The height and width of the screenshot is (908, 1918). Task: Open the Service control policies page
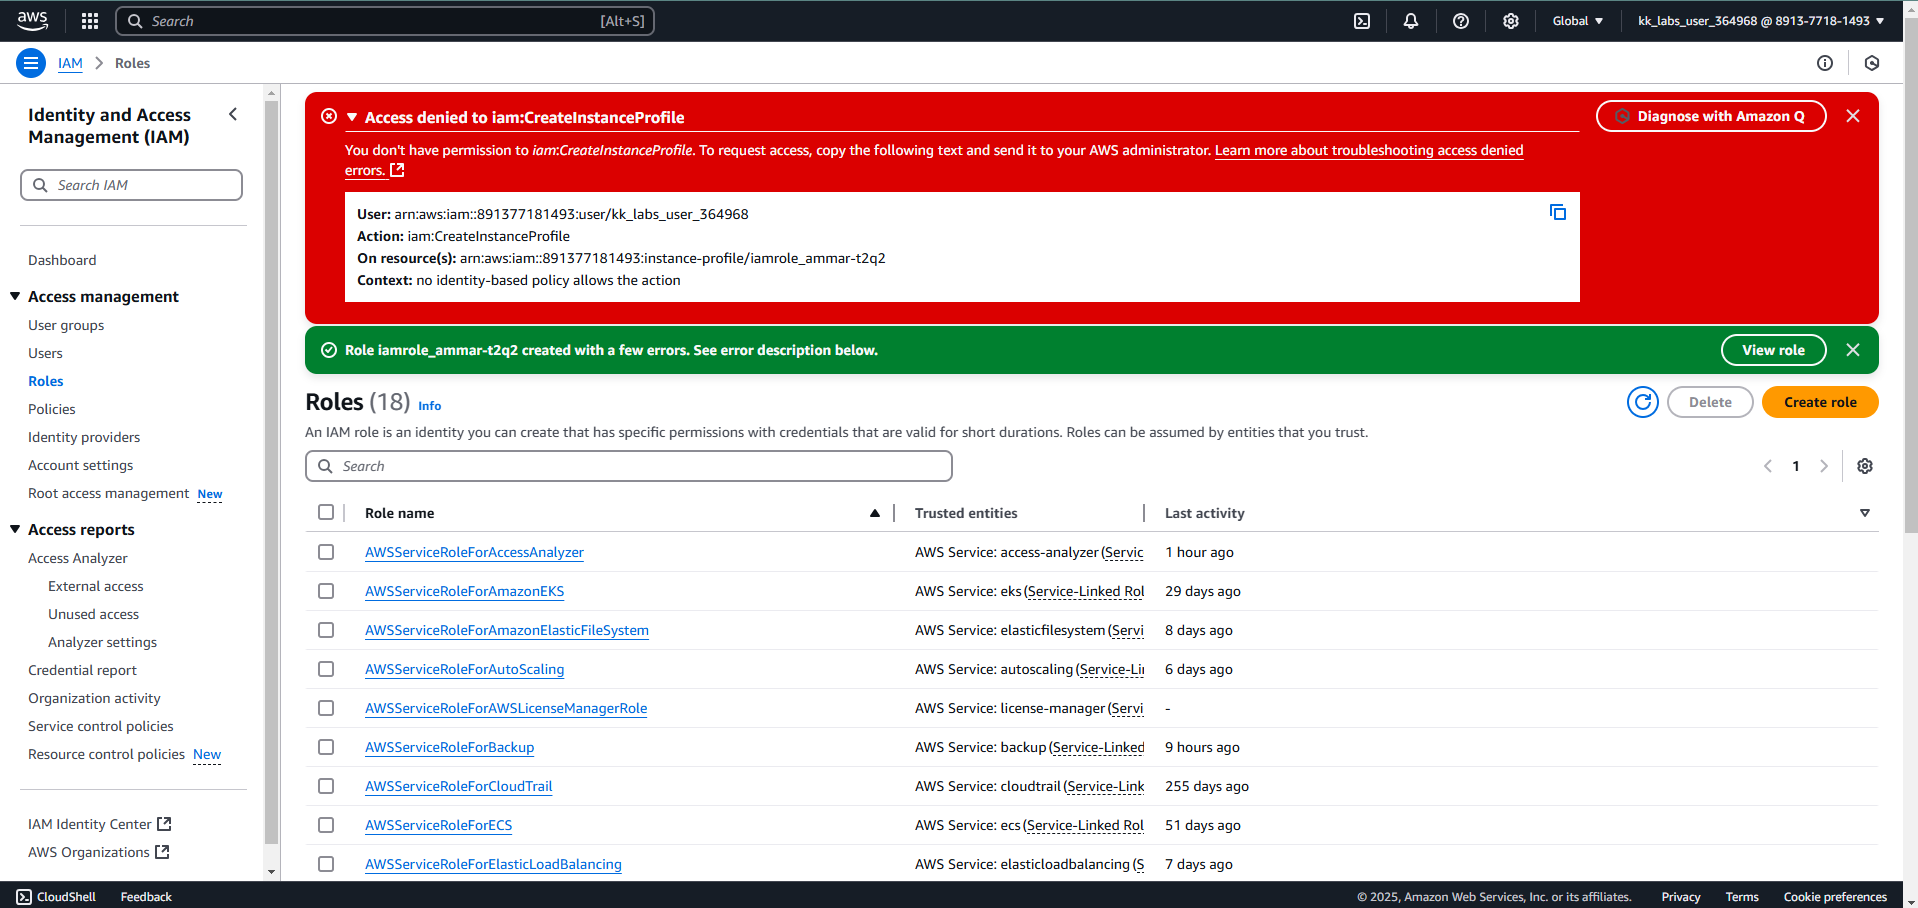(x=101, y=726)
